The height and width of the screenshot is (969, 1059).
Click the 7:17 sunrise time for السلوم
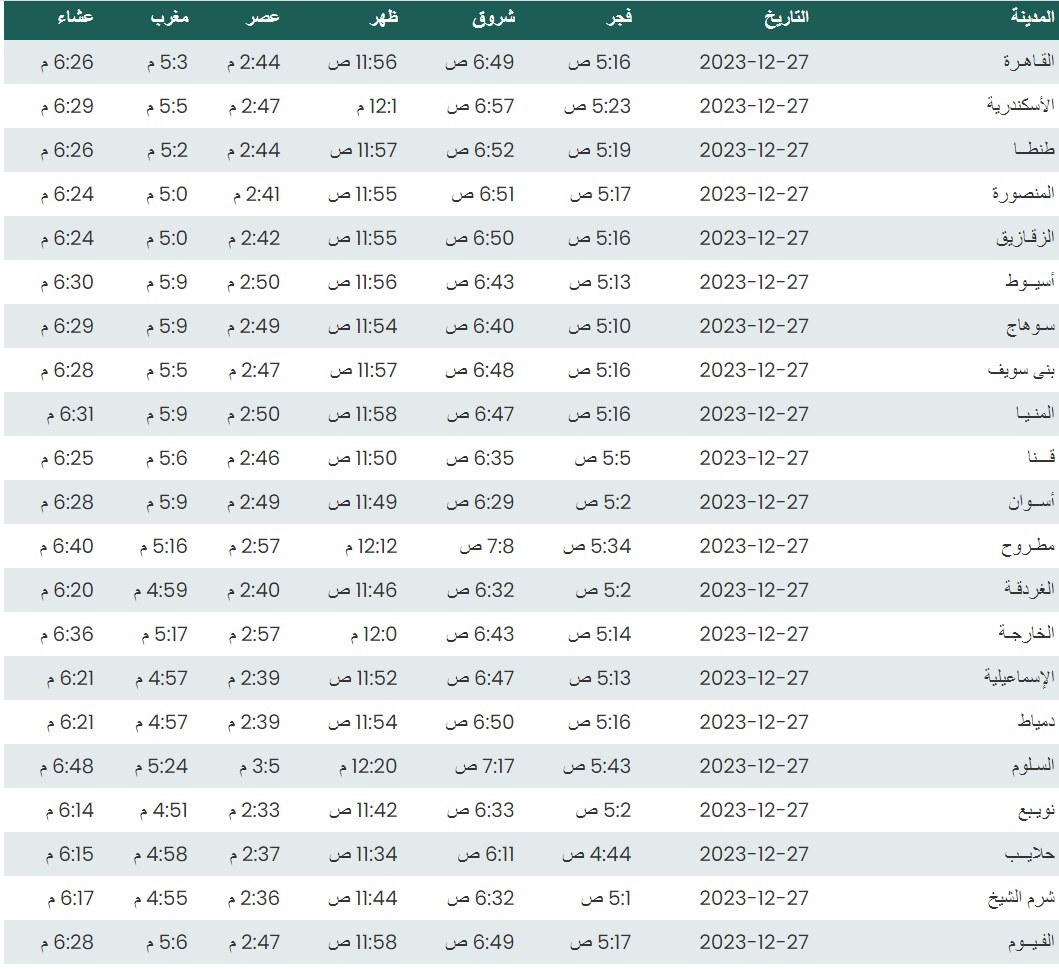pos(484,766)
